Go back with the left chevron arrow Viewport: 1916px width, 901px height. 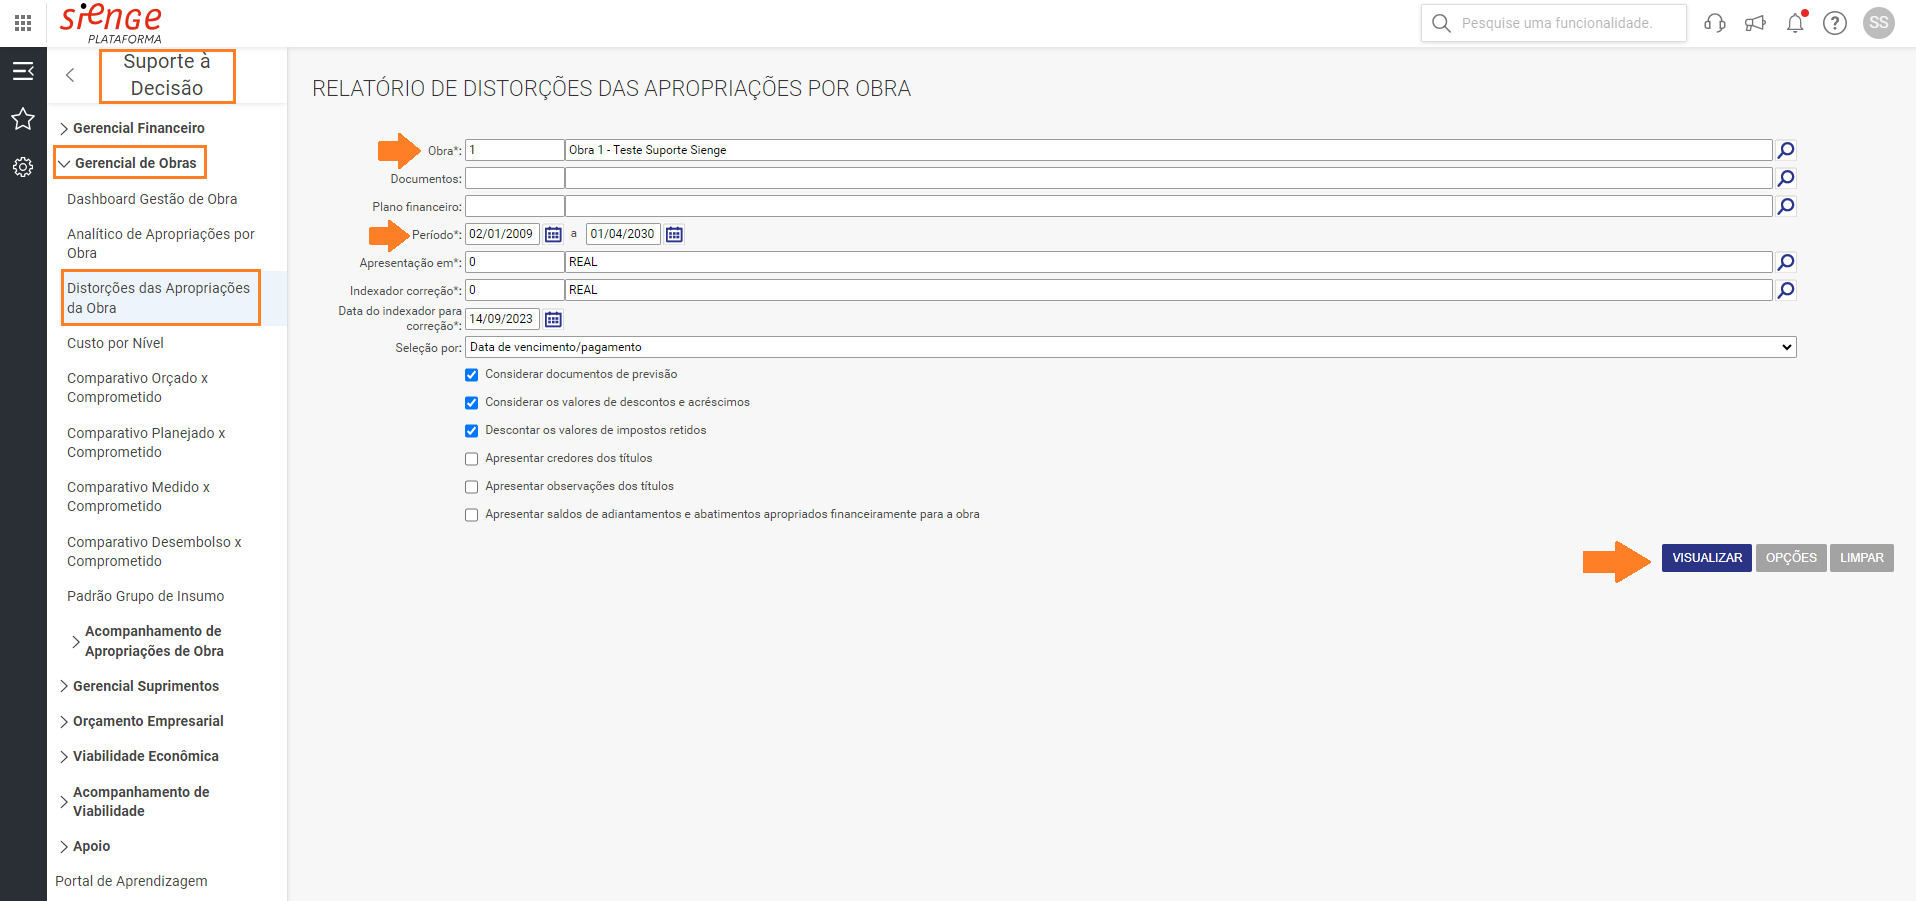coord(70,75)
